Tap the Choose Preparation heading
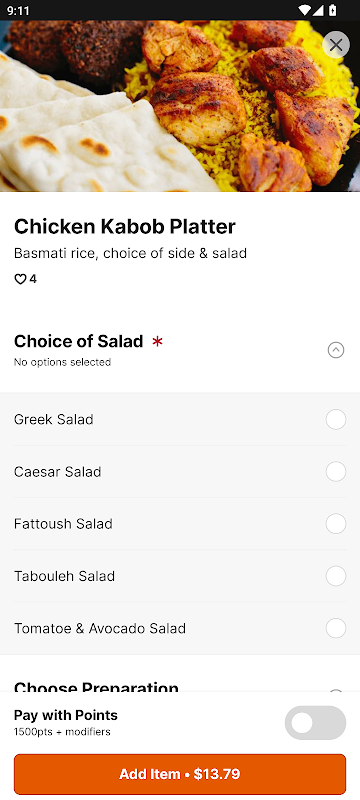360x800 pixels. 96,687
